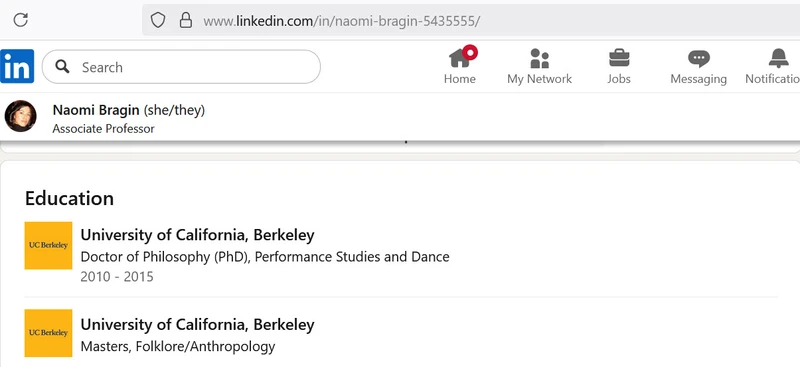
Task: Click the Doctor of Philosophy (PhD) degree line
Action: point(265,257)
